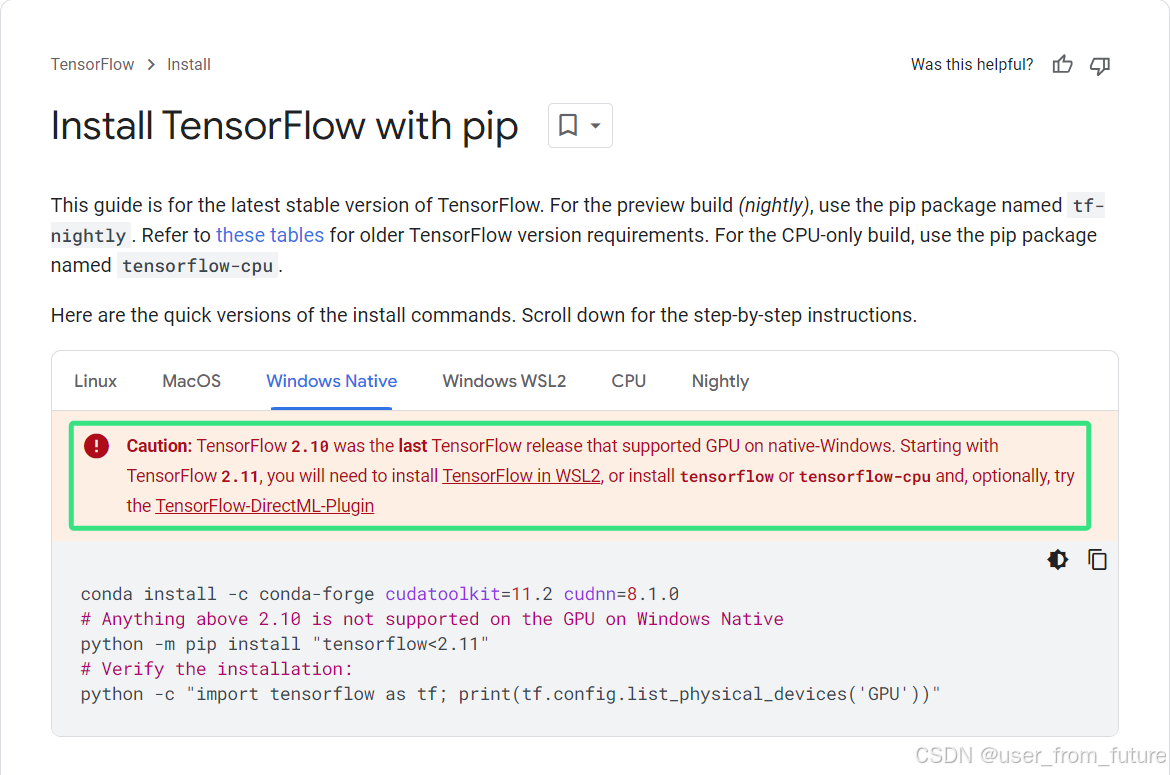
Task: Copy the code sample with the copy icon
Action: [x=1097, y=559]
